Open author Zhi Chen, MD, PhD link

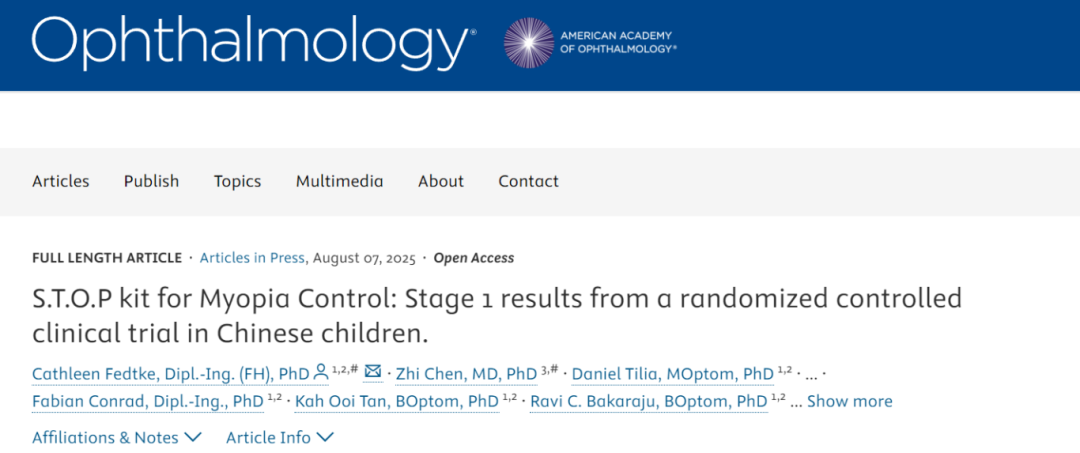tap(466, 374)
